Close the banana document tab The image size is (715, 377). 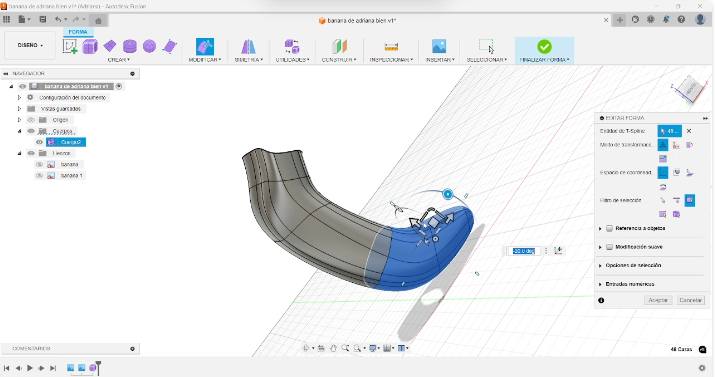point(606,20)
